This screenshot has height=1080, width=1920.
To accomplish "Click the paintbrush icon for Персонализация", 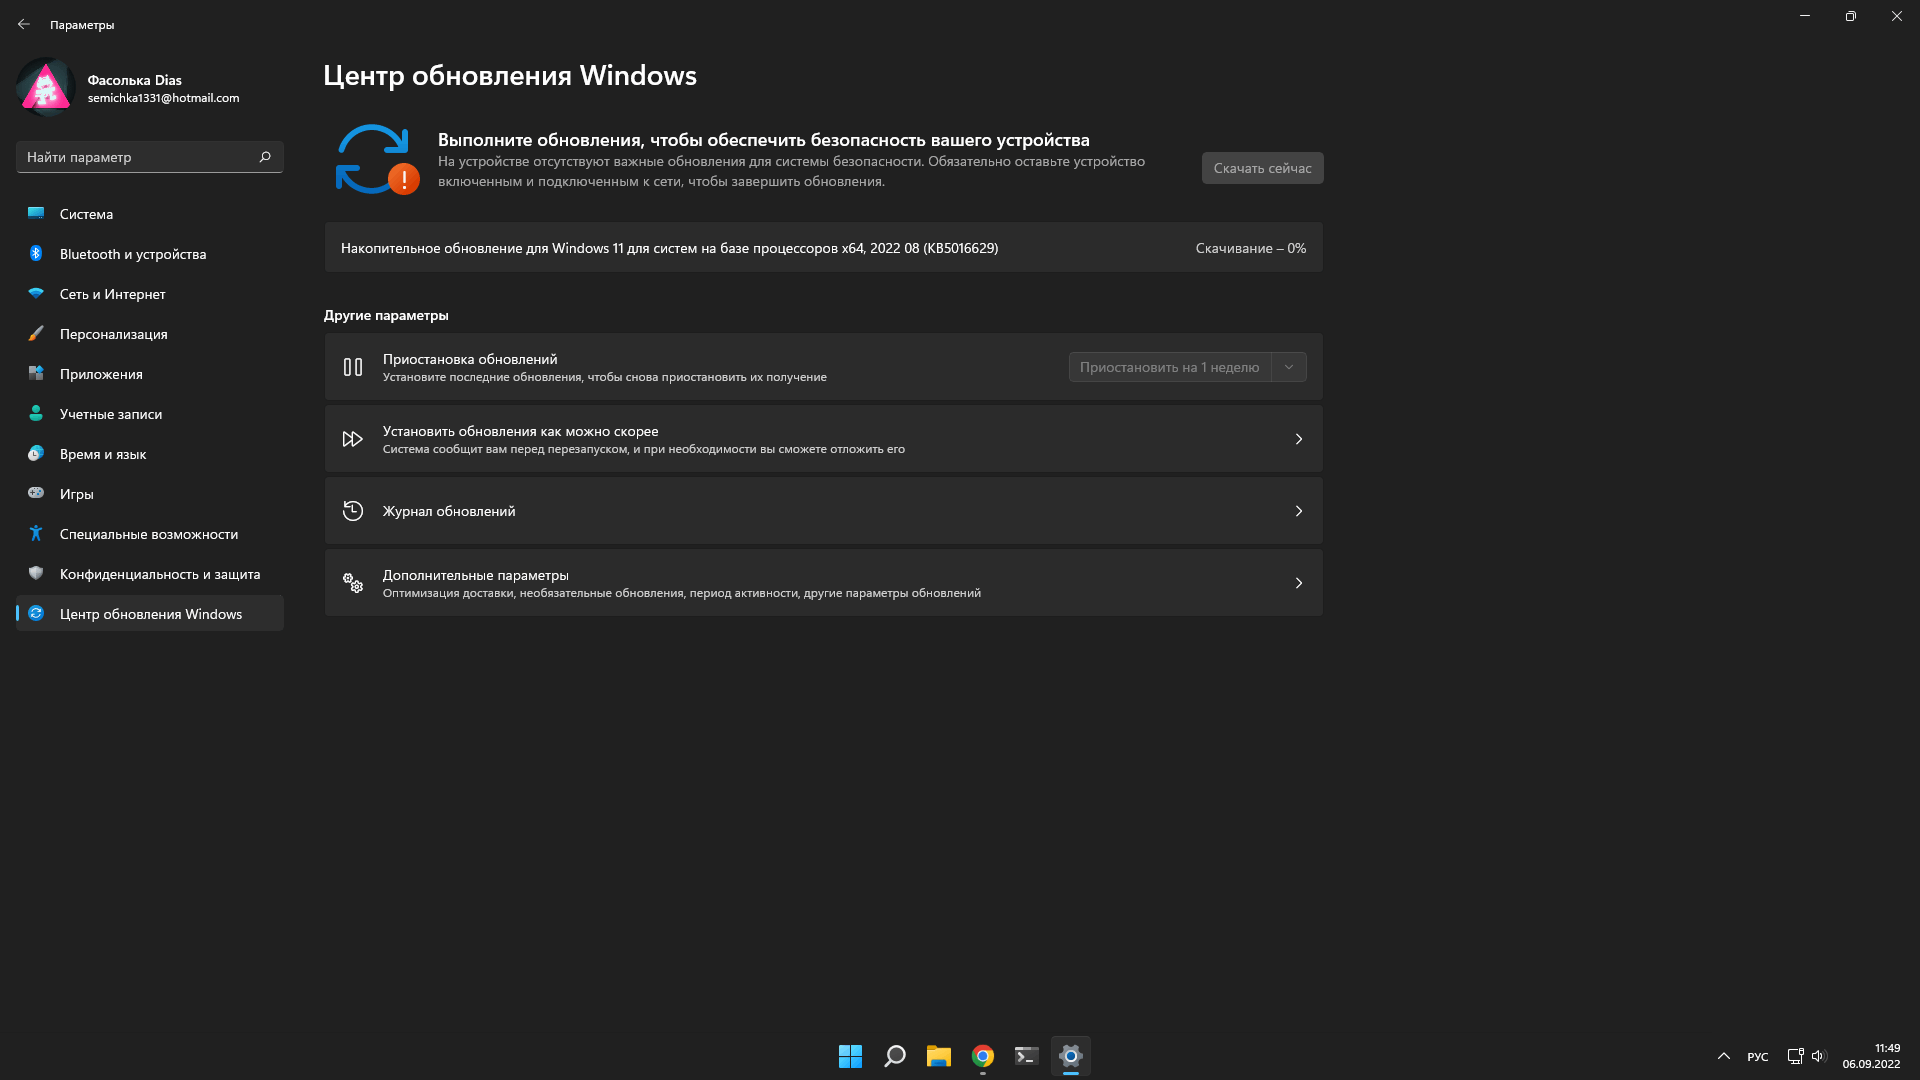I will pos(36,333).
